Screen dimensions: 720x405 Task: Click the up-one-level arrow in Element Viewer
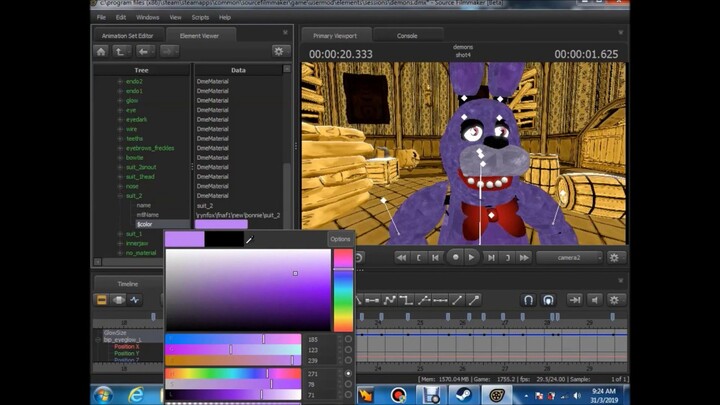pyautogui.click(x=122, y=51)
